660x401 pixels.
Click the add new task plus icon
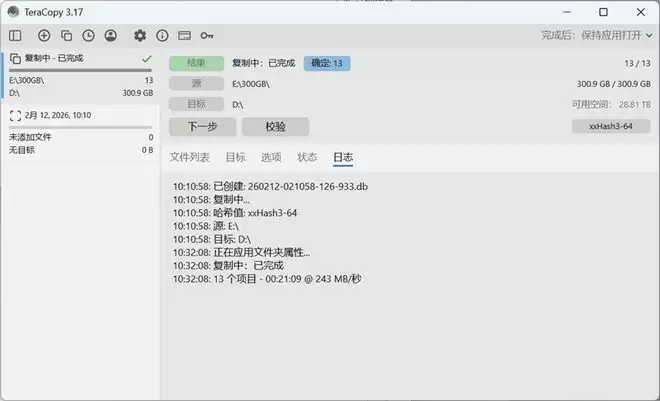(x=44, y=36)
